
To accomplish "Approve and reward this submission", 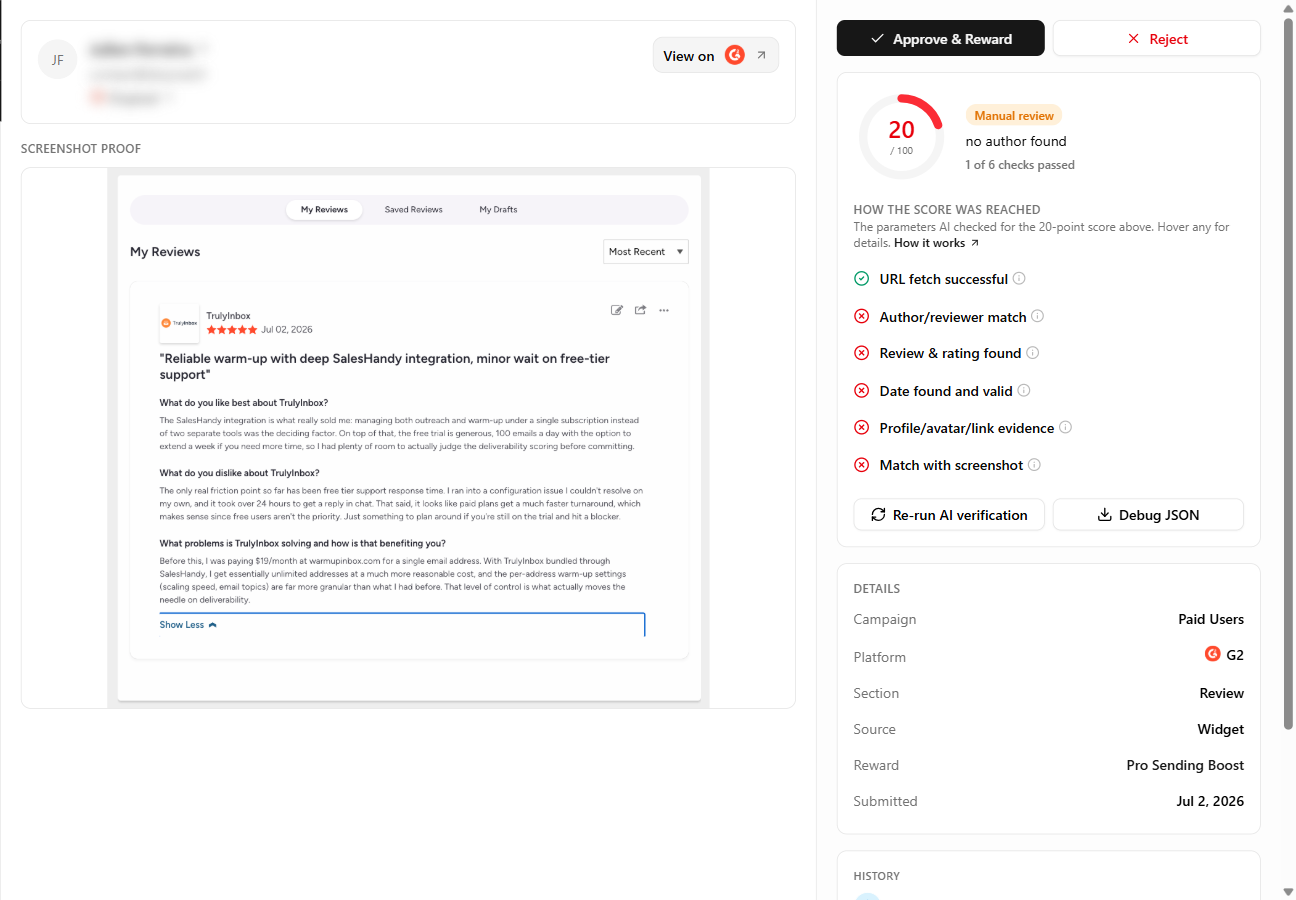I will (941, 39).
